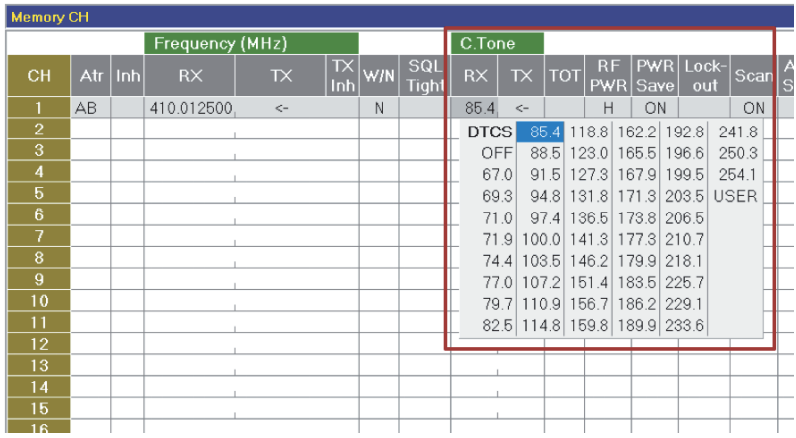Screen dimensions: 796x438
Task: Pick the 88.5 tone value
Action: (545, 153)
